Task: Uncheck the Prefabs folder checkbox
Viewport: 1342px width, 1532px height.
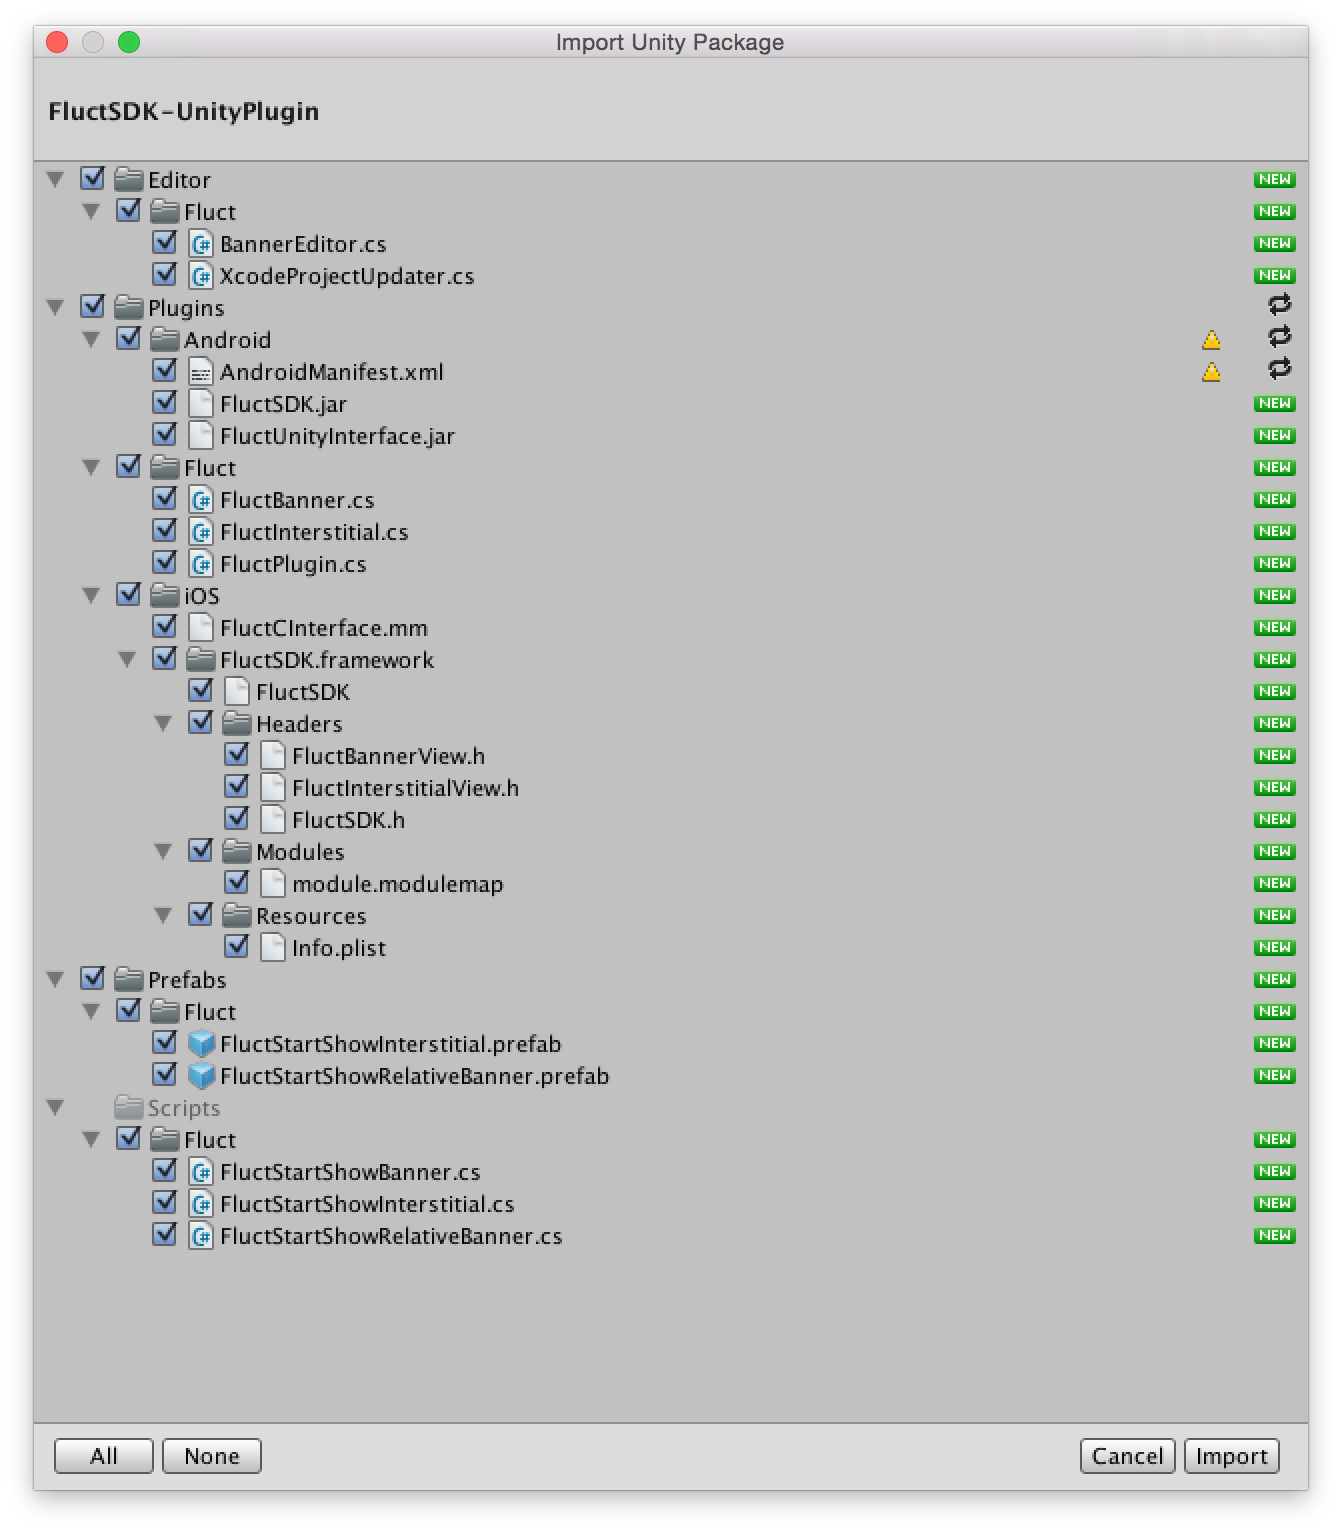Action: coord(93,979)
